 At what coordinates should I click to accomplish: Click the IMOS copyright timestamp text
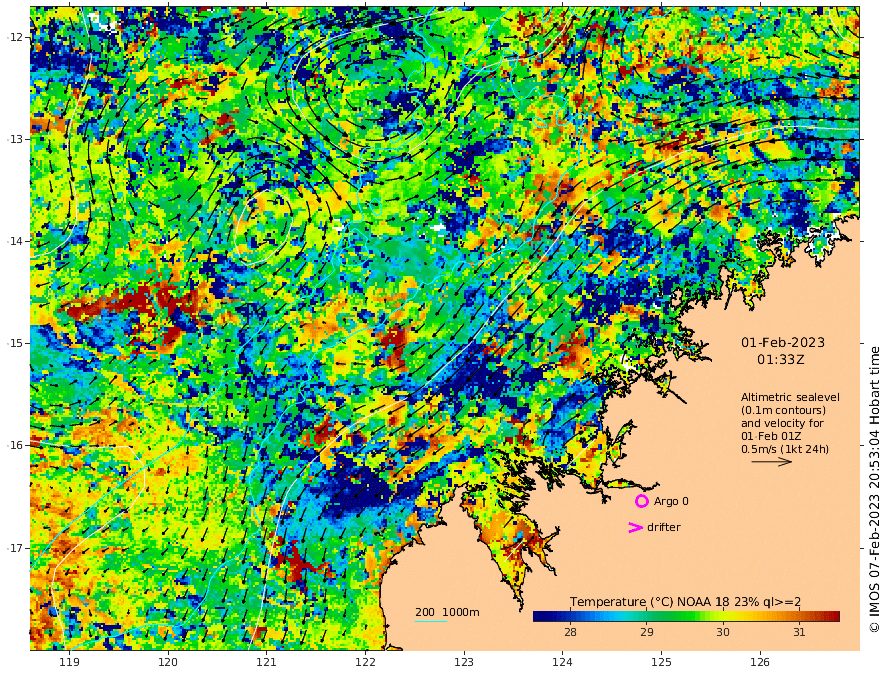874,489
